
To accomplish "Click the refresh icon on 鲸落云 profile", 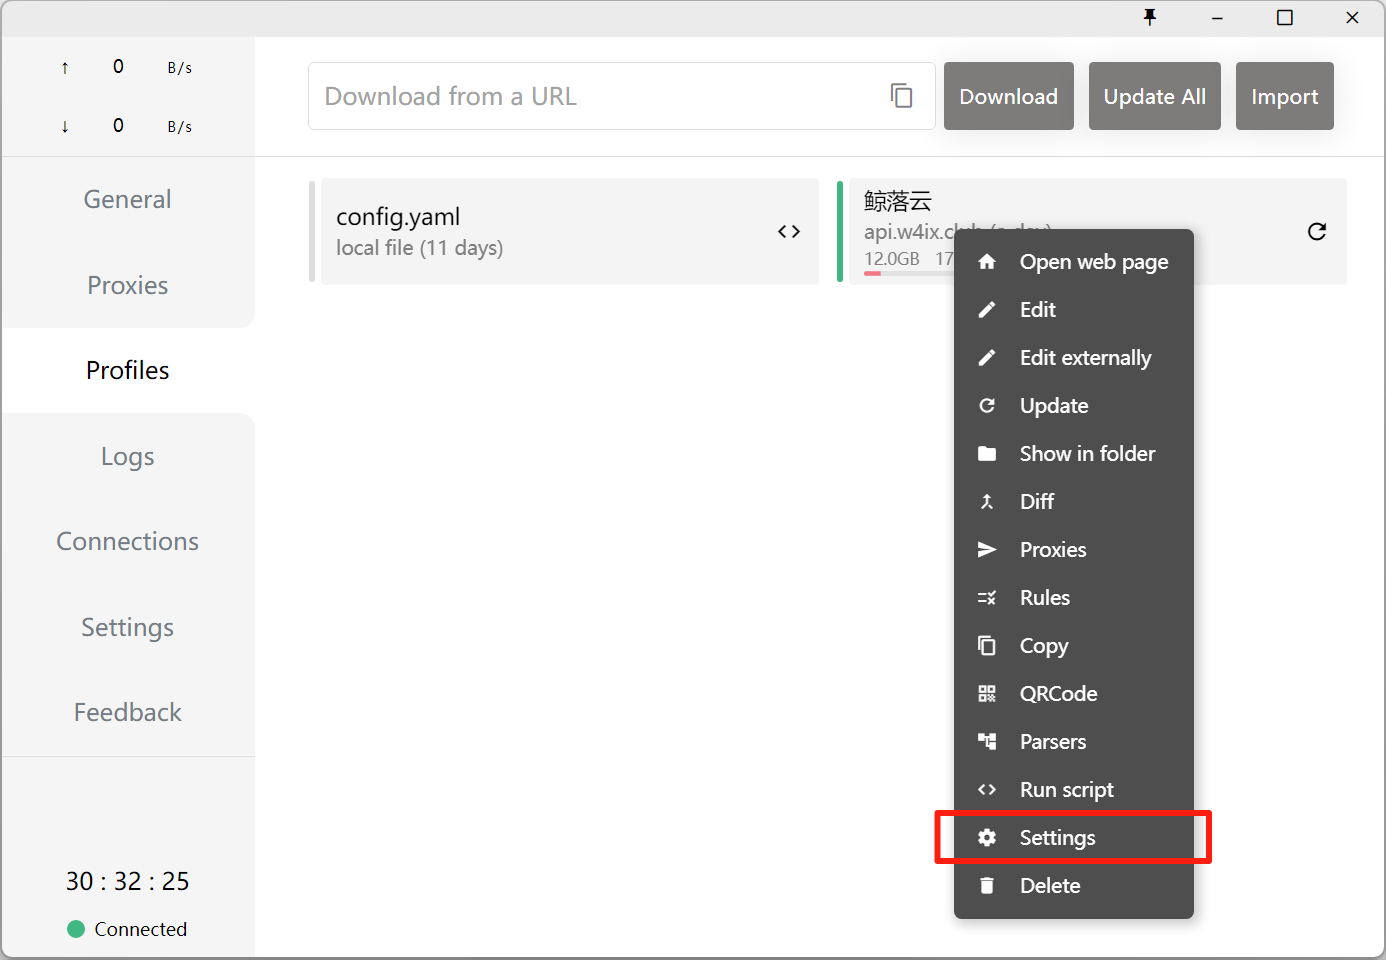I will 1316,232.
